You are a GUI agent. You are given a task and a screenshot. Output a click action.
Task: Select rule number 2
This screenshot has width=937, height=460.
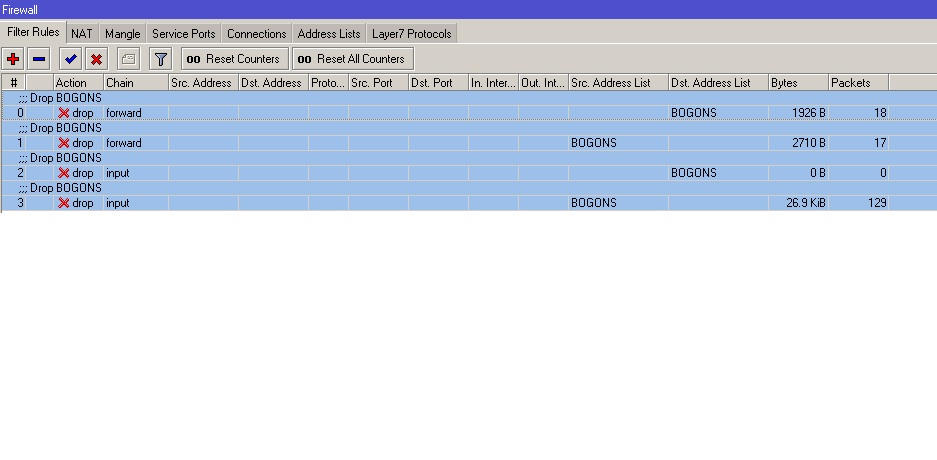click(x=20, y=173)
